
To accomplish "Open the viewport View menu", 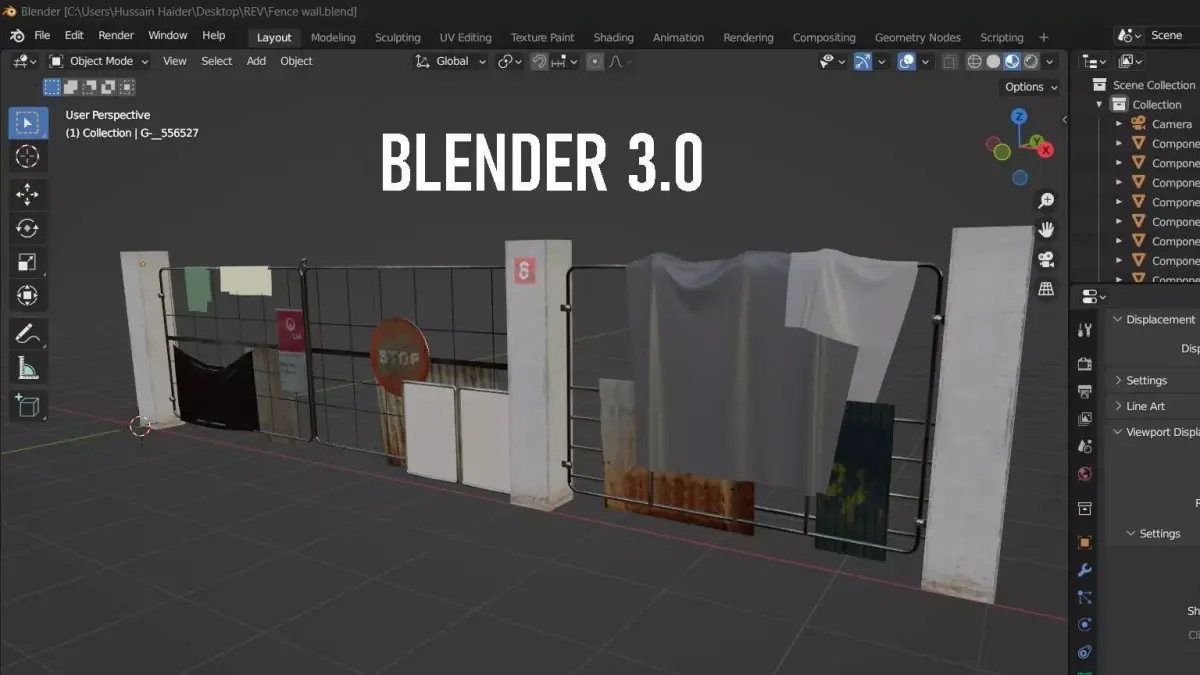I will click(175, 61).
